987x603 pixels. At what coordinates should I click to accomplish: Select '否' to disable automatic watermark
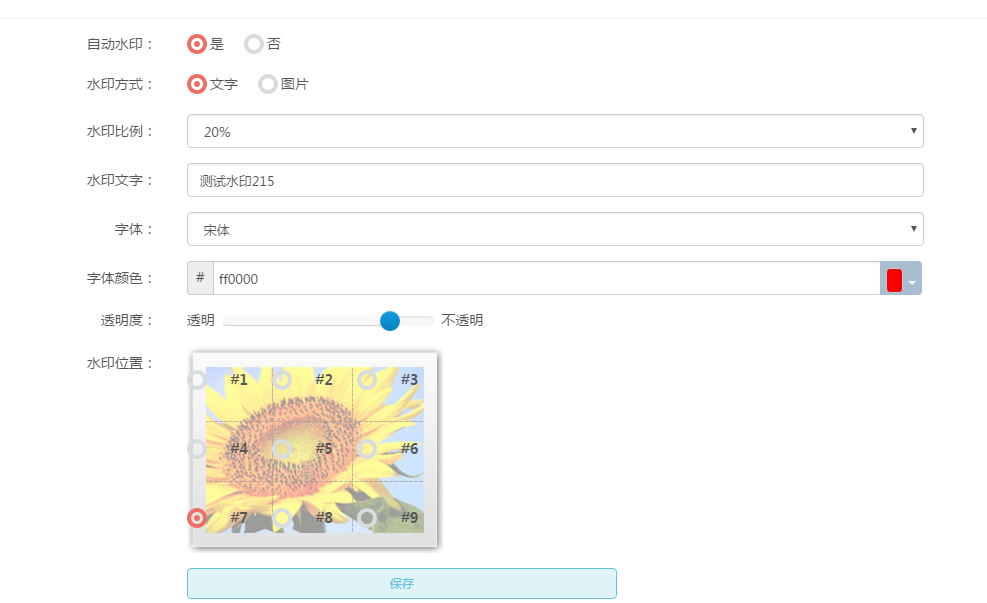254,44
